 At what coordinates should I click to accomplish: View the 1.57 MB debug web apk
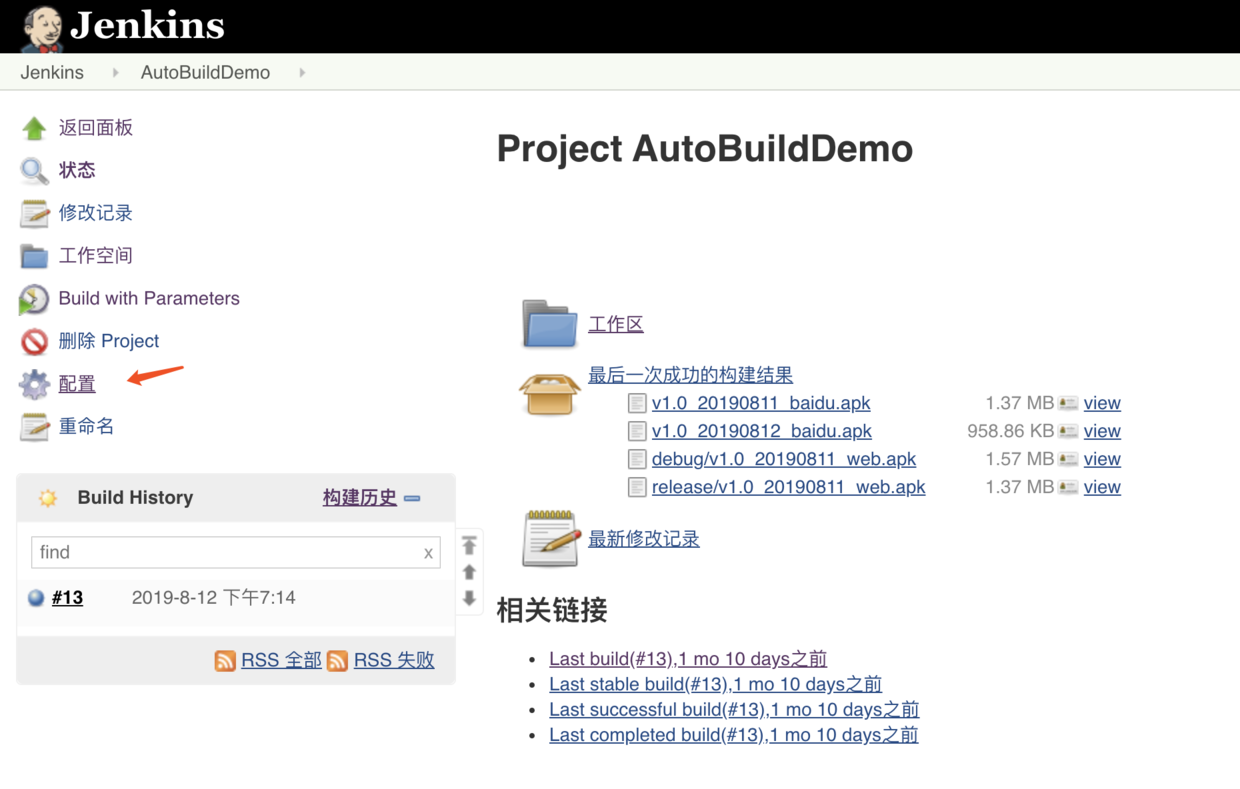pos(1102,459)
